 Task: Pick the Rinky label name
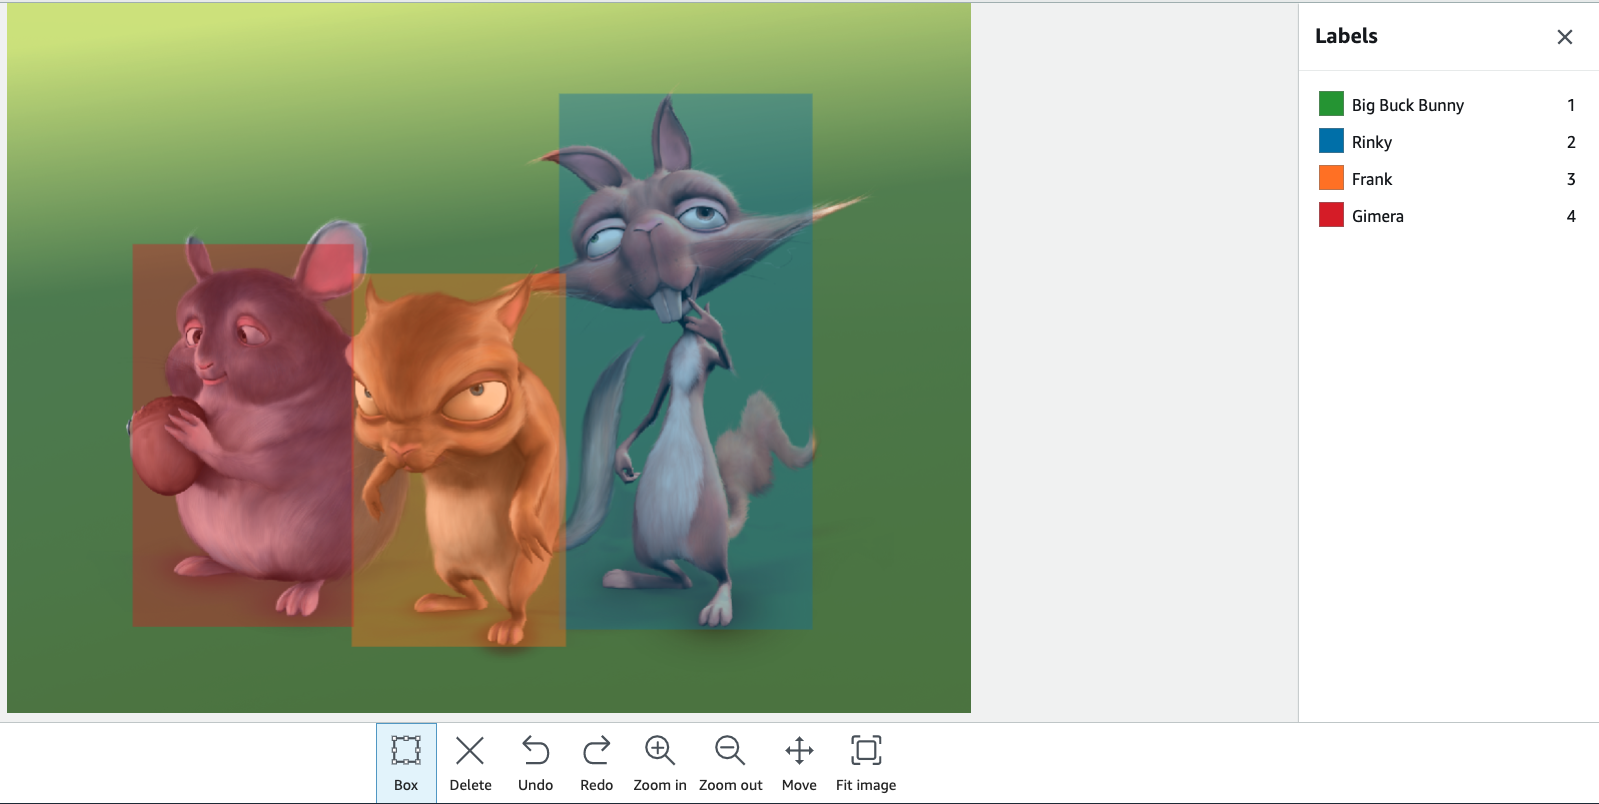[1371, 142]
